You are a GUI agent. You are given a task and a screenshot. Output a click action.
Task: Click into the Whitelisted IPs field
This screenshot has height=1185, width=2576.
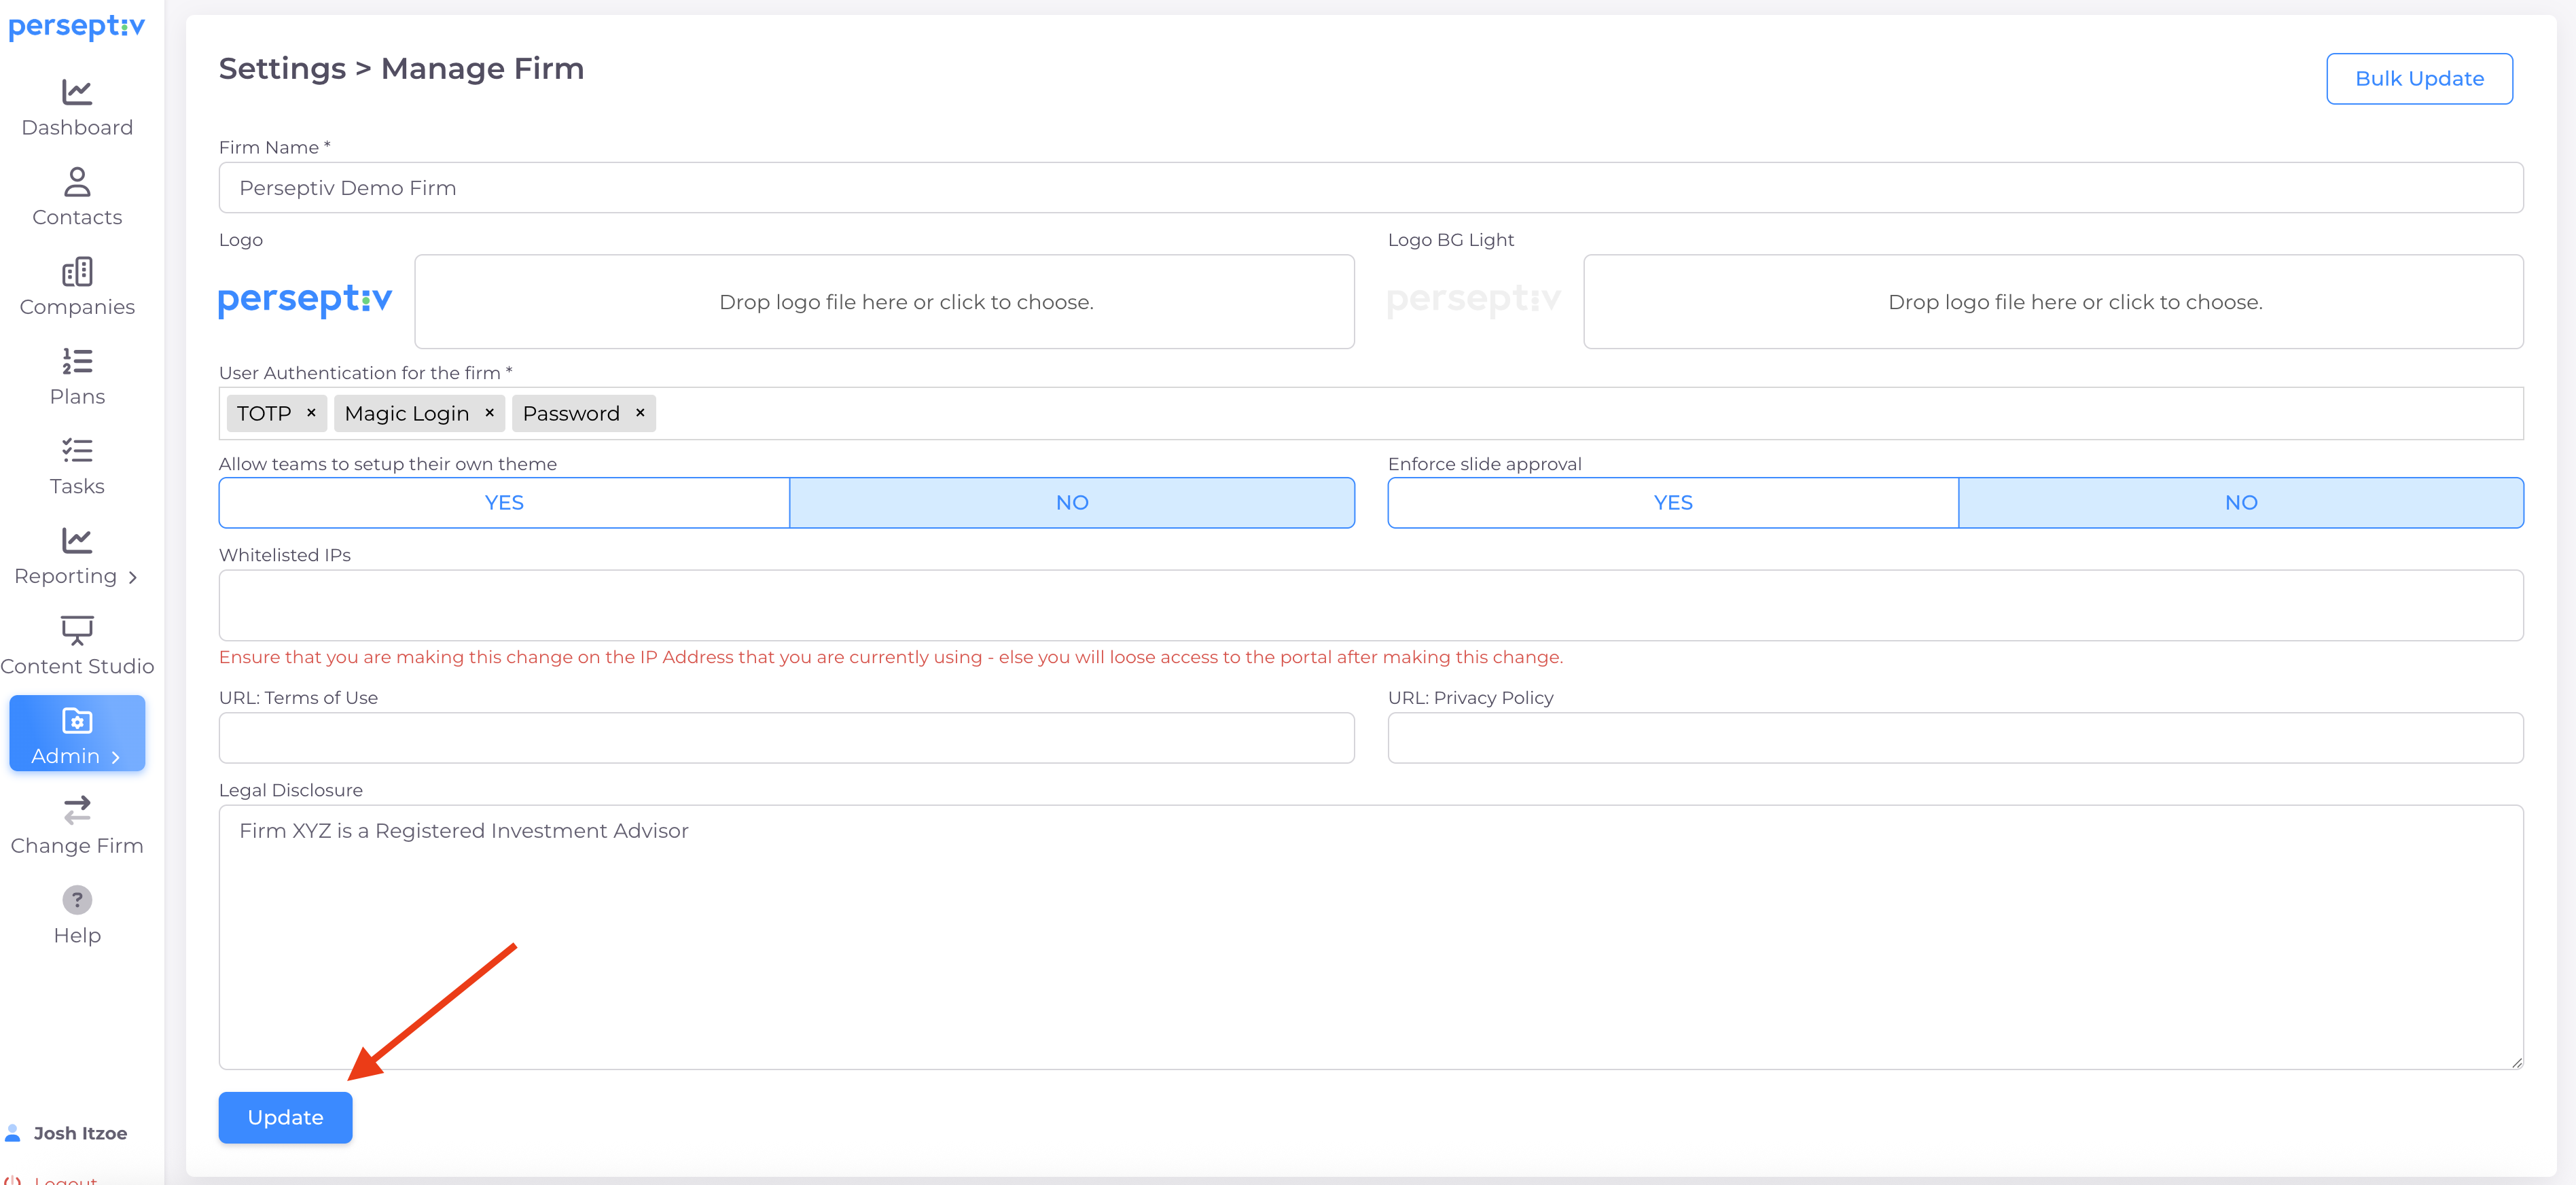pyautogui.click(x=1370, y=605)
